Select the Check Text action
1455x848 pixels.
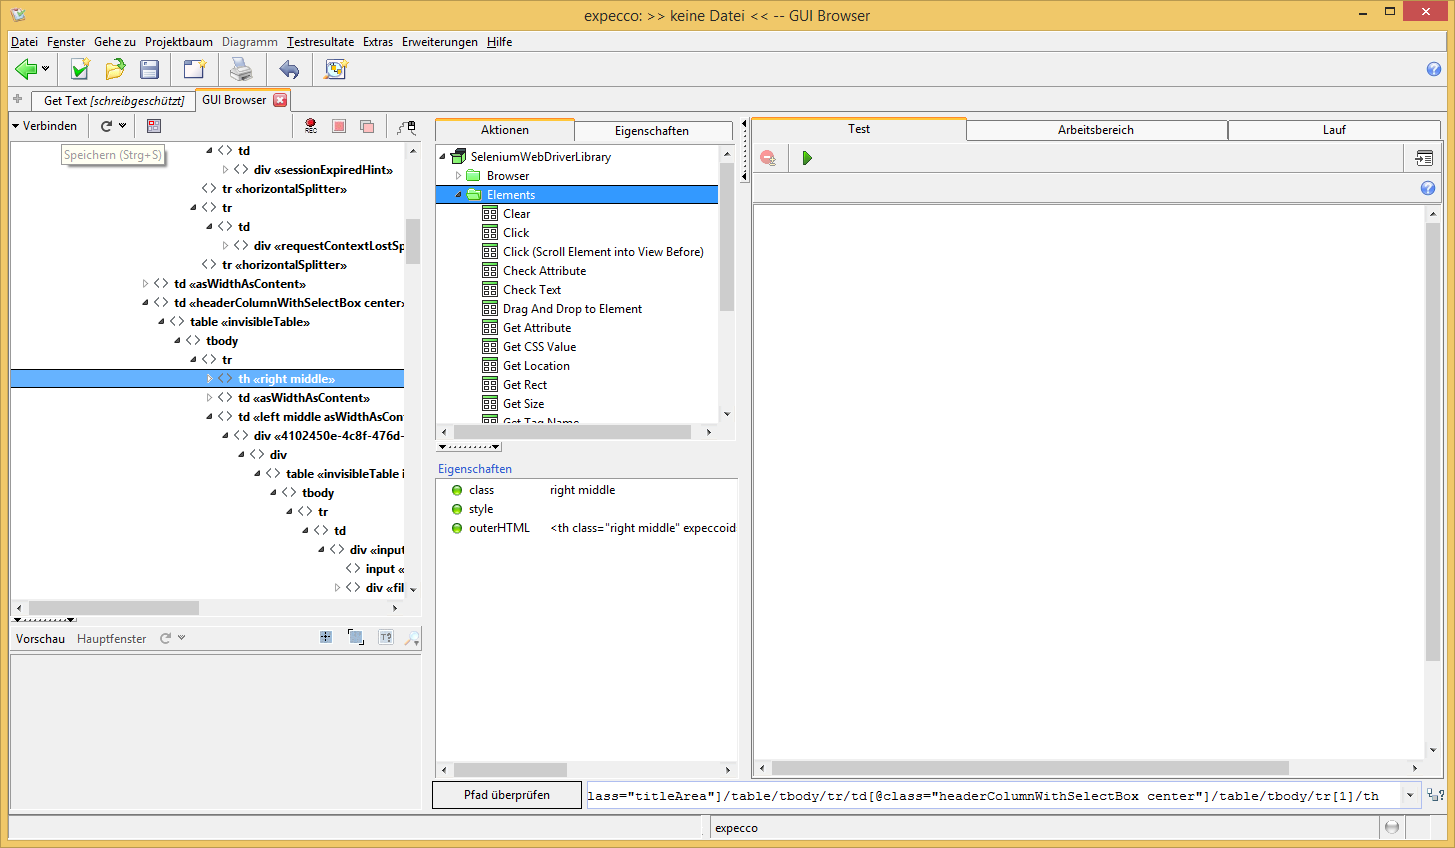(x=532, y=290)
